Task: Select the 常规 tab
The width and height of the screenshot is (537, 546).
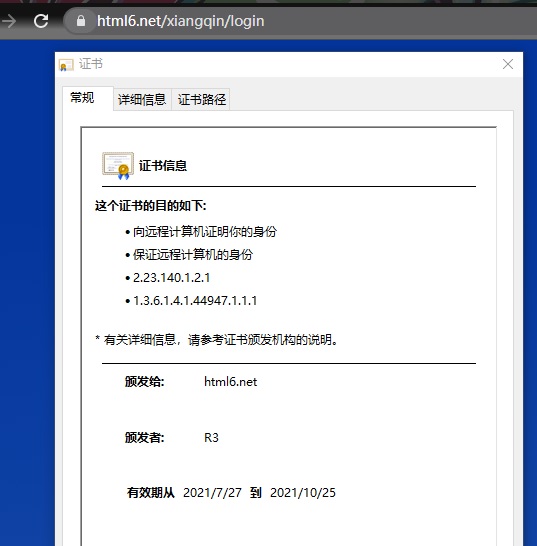Action: point(82,98)
